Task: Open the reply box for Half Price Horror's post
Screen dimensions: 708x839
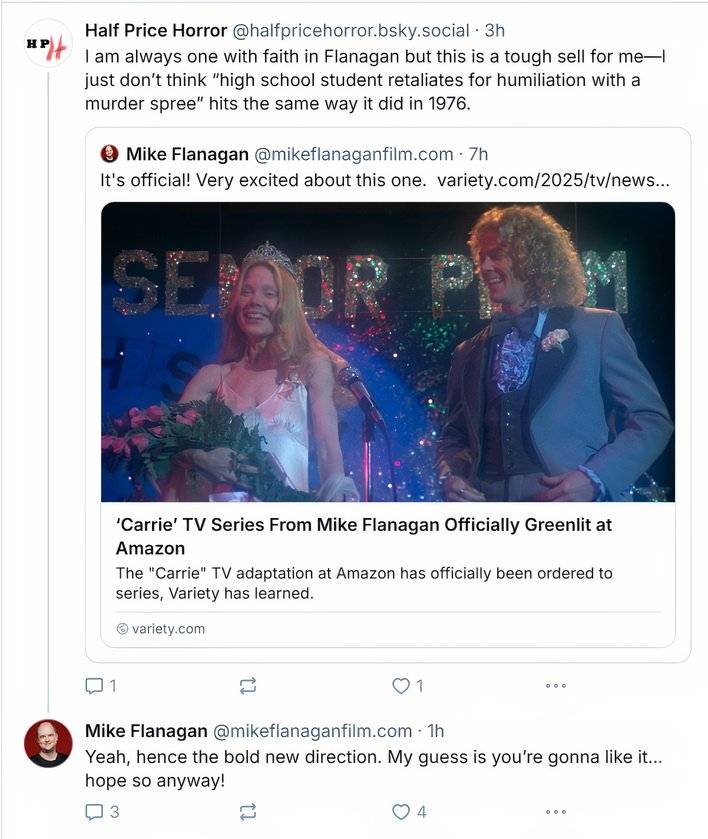Action: click(x=93, y=687)
